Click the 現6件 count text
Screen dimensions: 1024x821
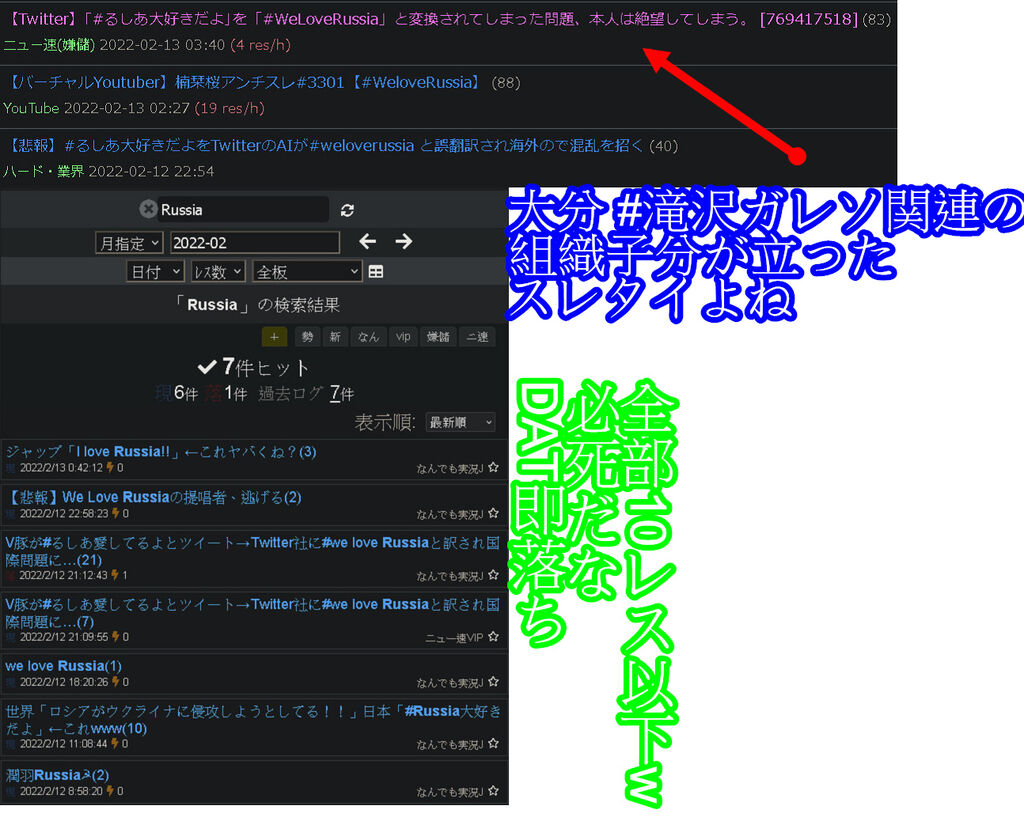(176, 393)
